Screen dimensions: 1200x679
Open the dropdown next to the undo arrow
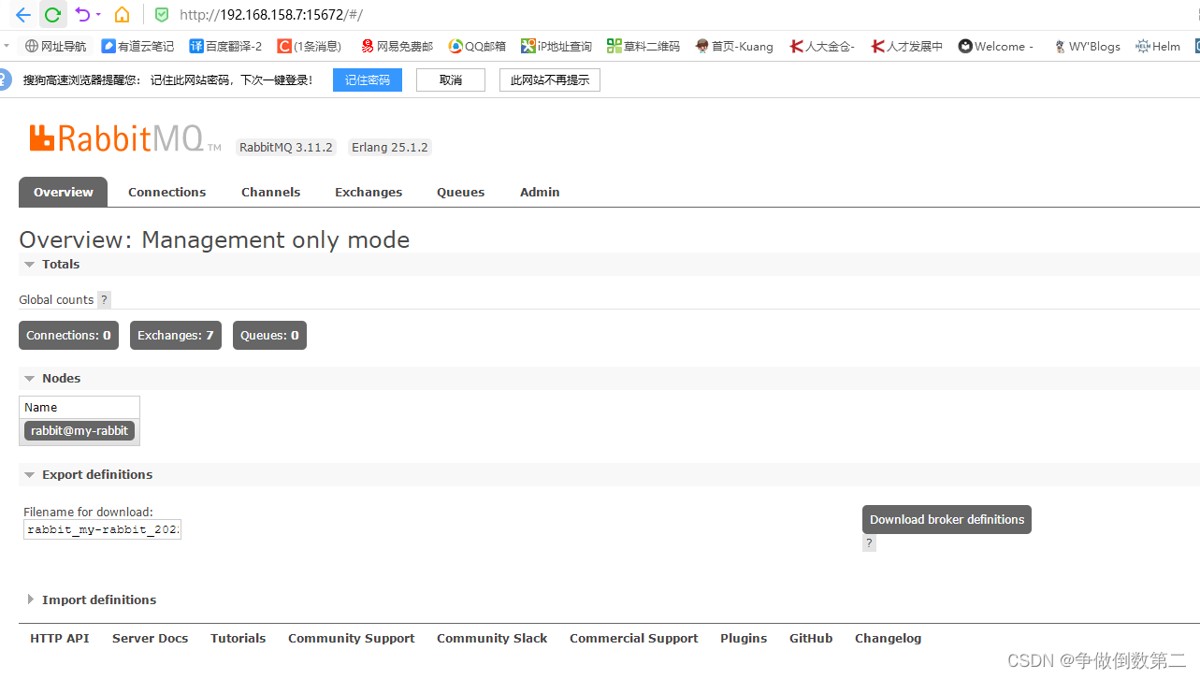tap(98, 15)
